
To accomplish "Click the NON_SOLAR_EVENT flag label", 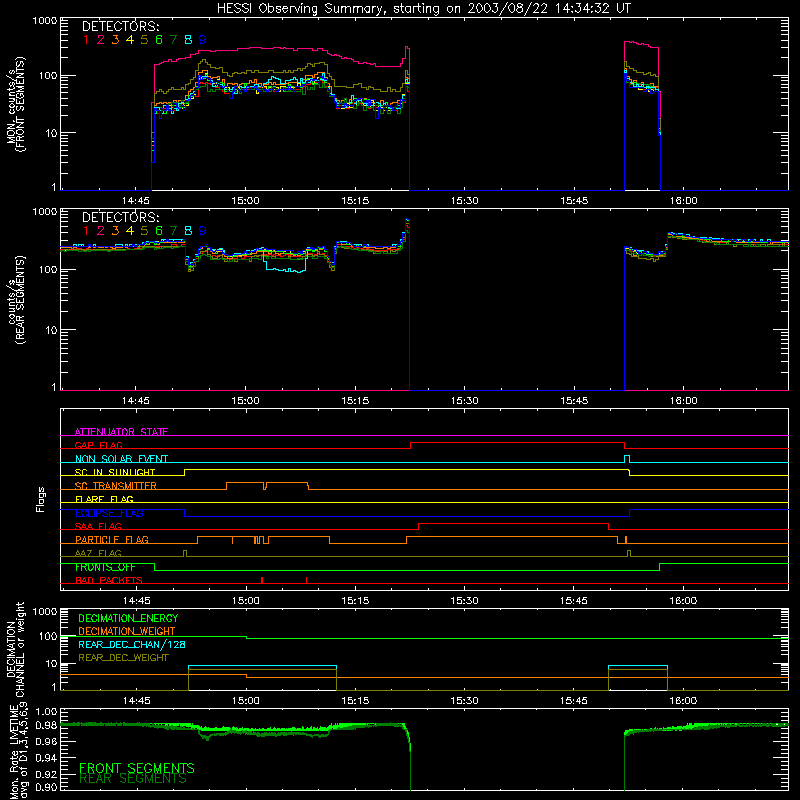I will pos(121,459).
